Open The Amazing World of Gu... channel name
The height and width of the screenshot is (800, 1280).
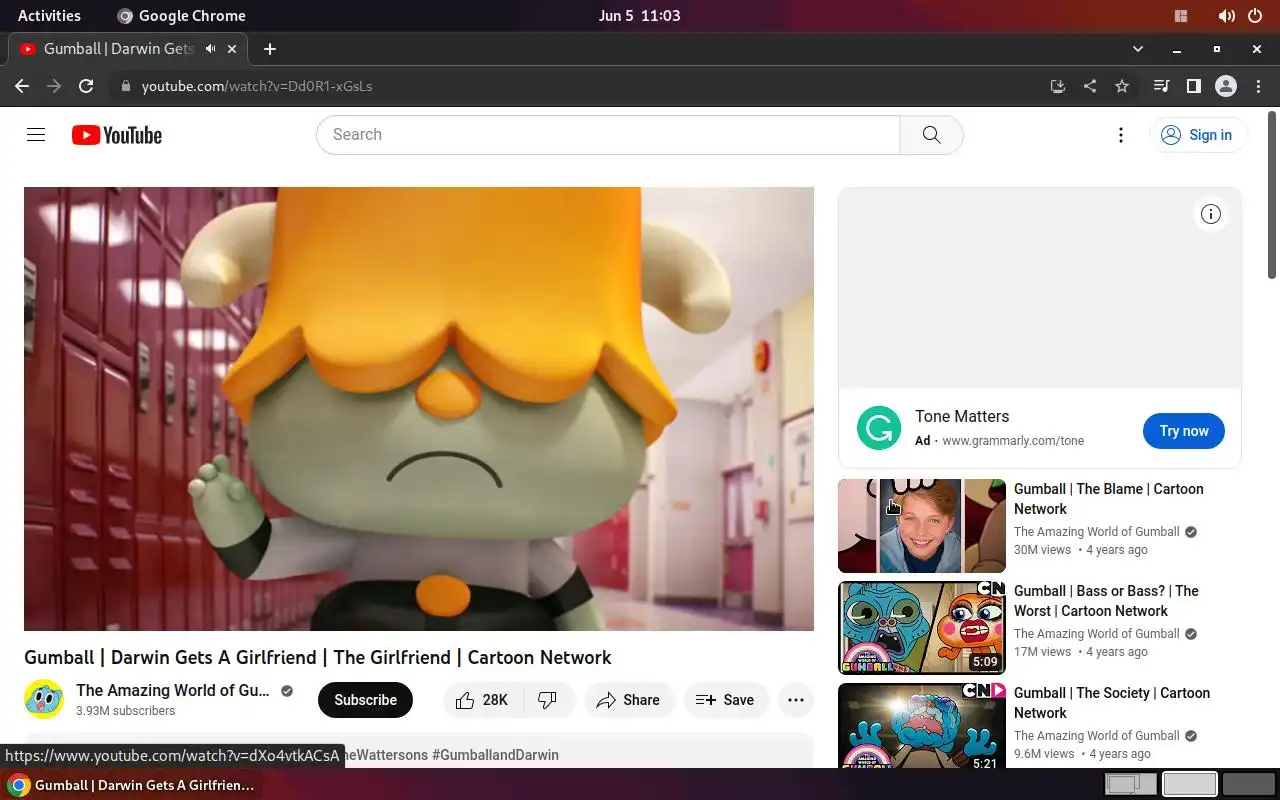[x=173, y=690]
